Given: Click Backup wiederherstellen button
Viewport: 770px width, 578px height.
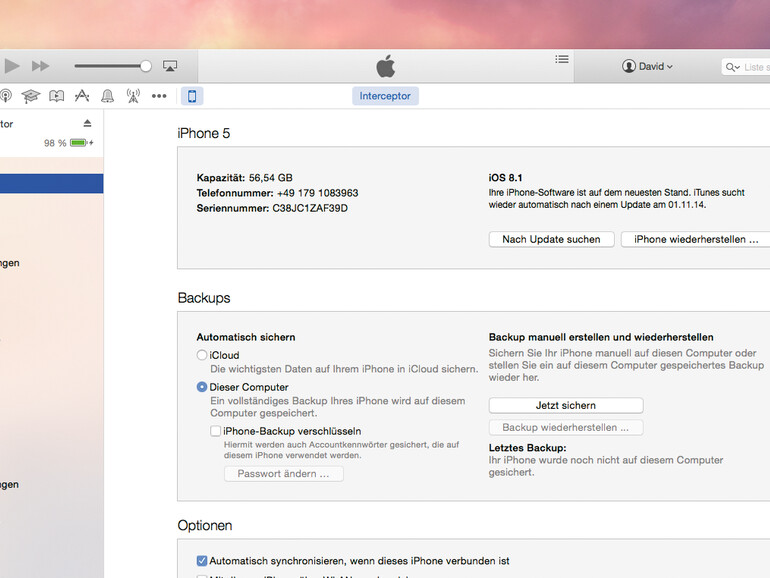Looking at the screenshot, I should (566, 428).
